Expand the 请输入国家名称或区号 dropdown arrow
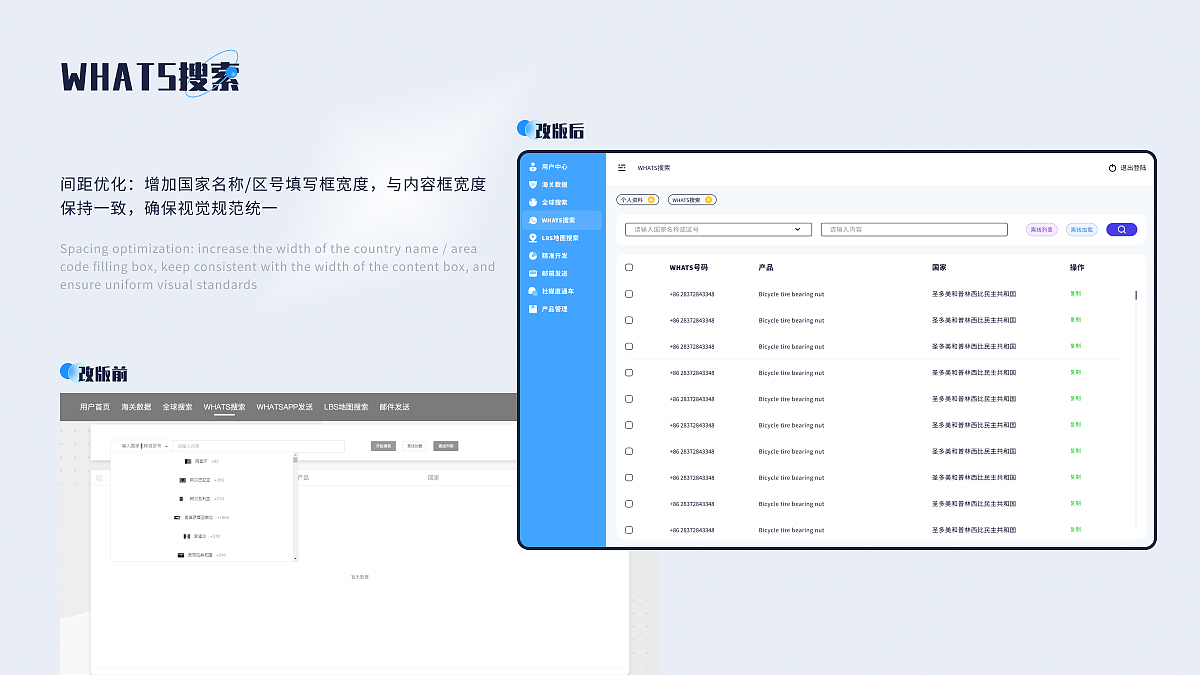 (798, 230)
